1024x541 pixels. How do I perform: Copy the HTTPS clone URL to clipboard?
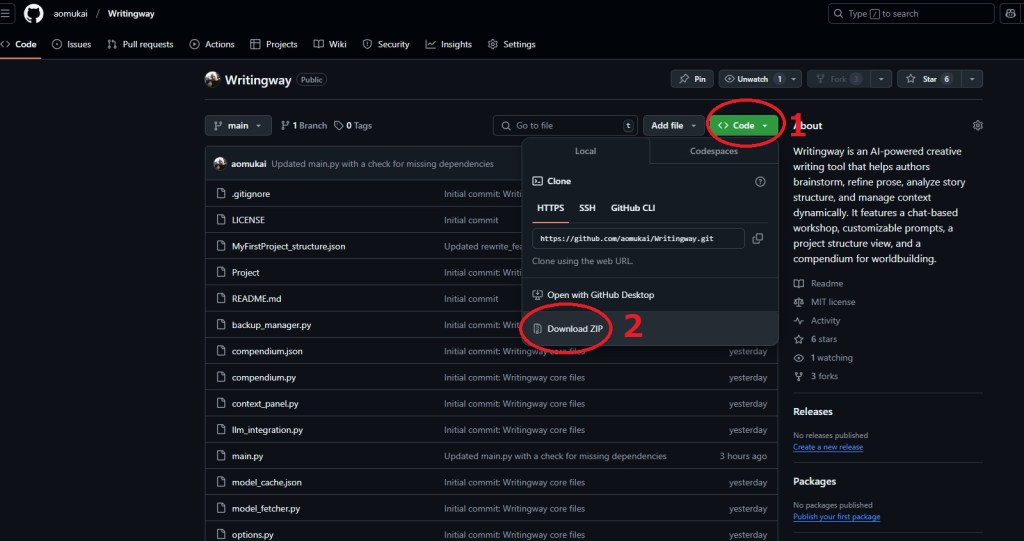pyautogui.click(x=757, y=238)
